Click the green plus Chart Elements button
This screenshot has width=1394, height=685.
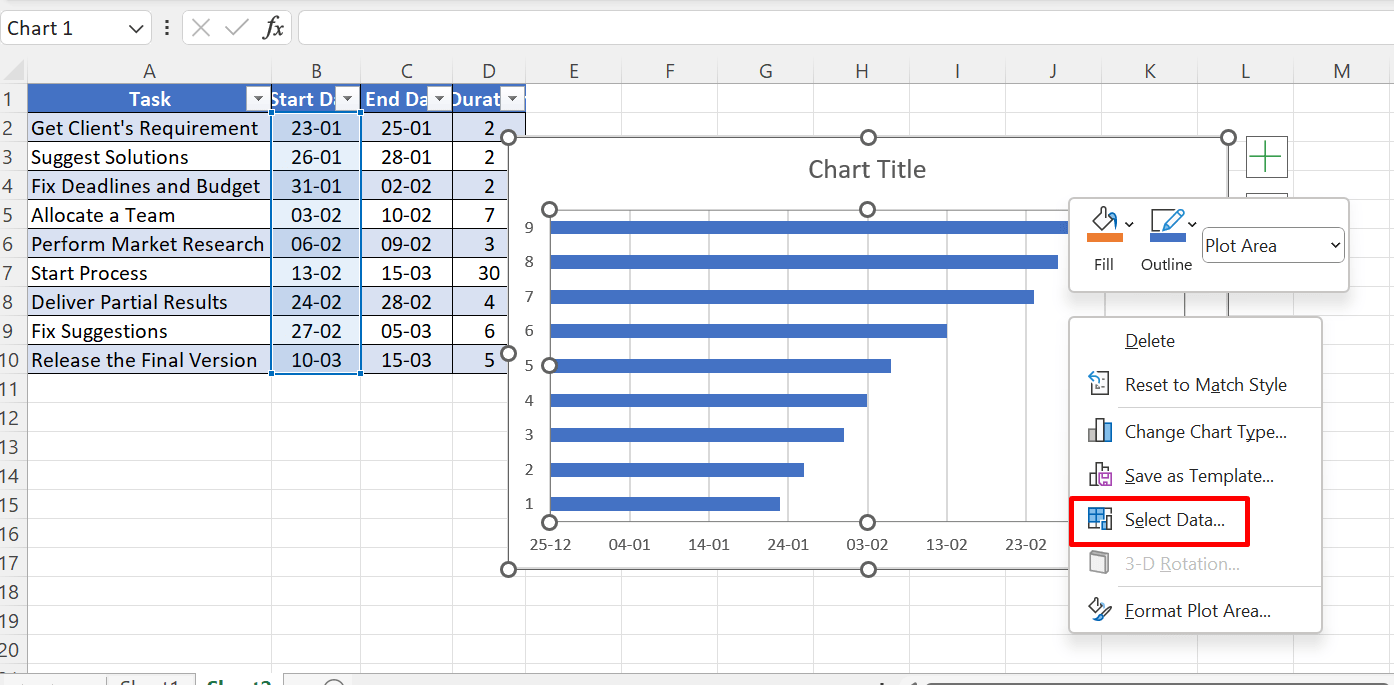coord(1266,158)
